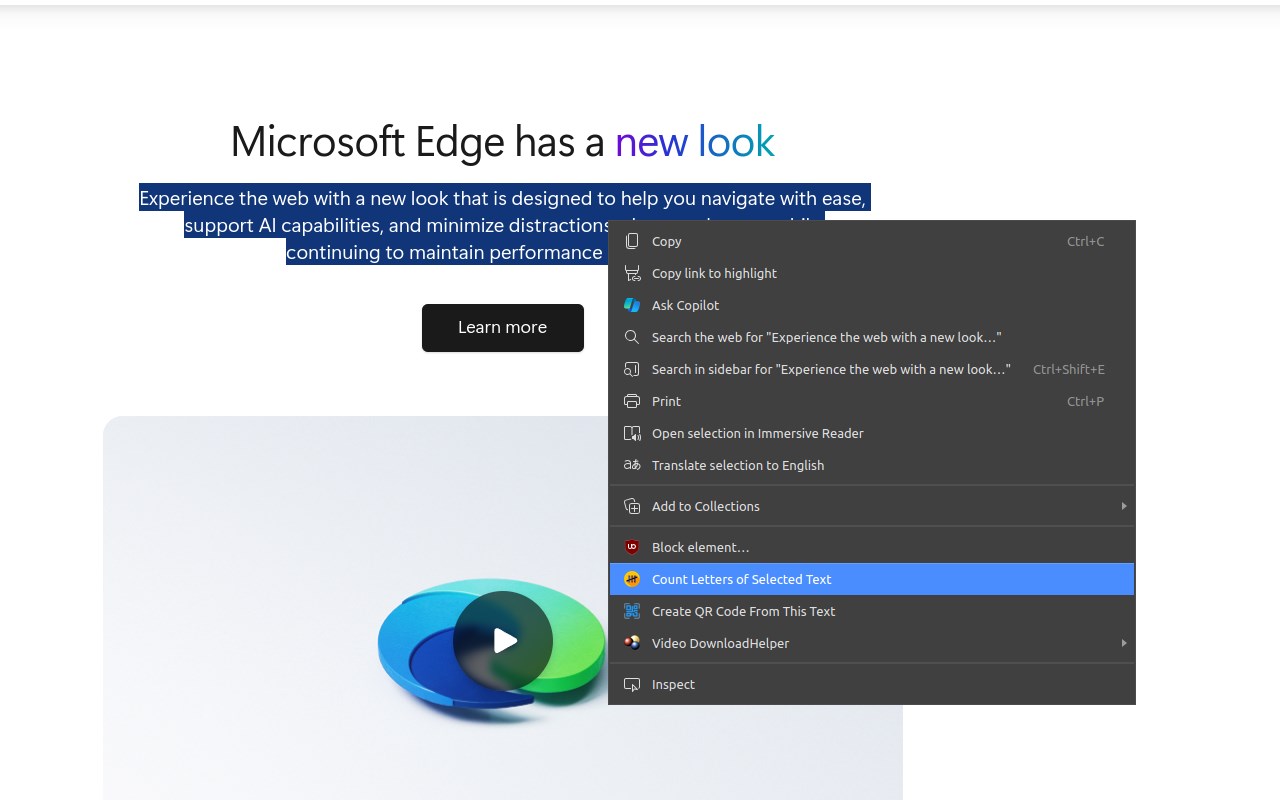Click the Microsoft Edge has a new look heading

click(502, 142)
